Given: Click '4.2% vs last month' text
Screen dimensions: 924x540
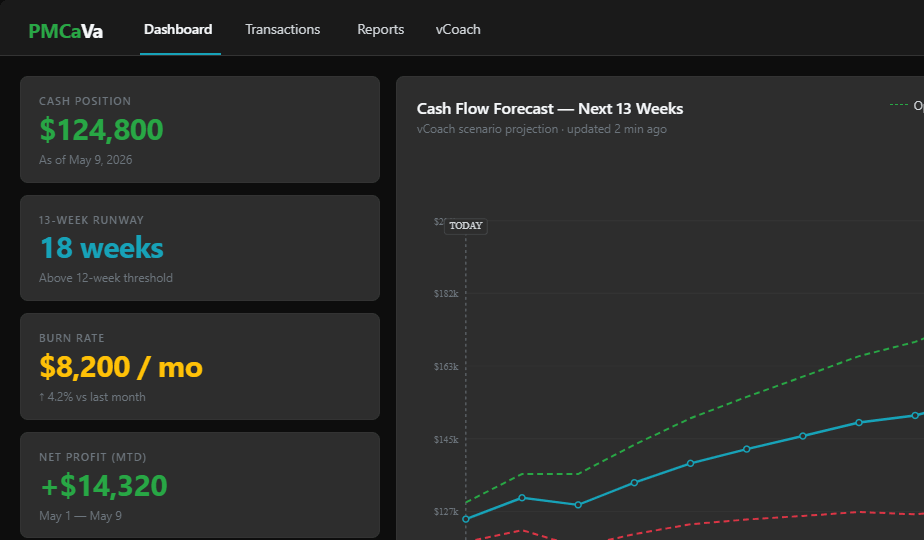Looking at the screenshot, I should (92, 397).
